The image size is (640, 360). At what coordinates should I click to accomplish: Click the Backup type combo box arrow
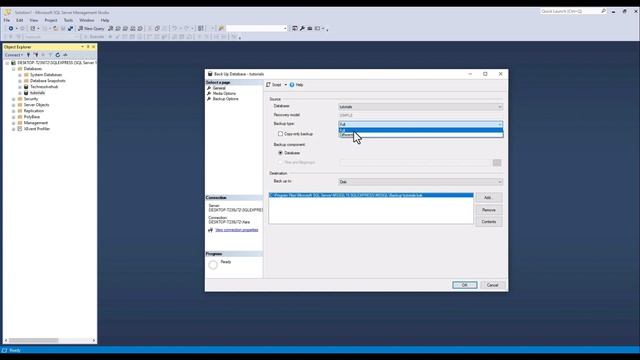point(500,124)
